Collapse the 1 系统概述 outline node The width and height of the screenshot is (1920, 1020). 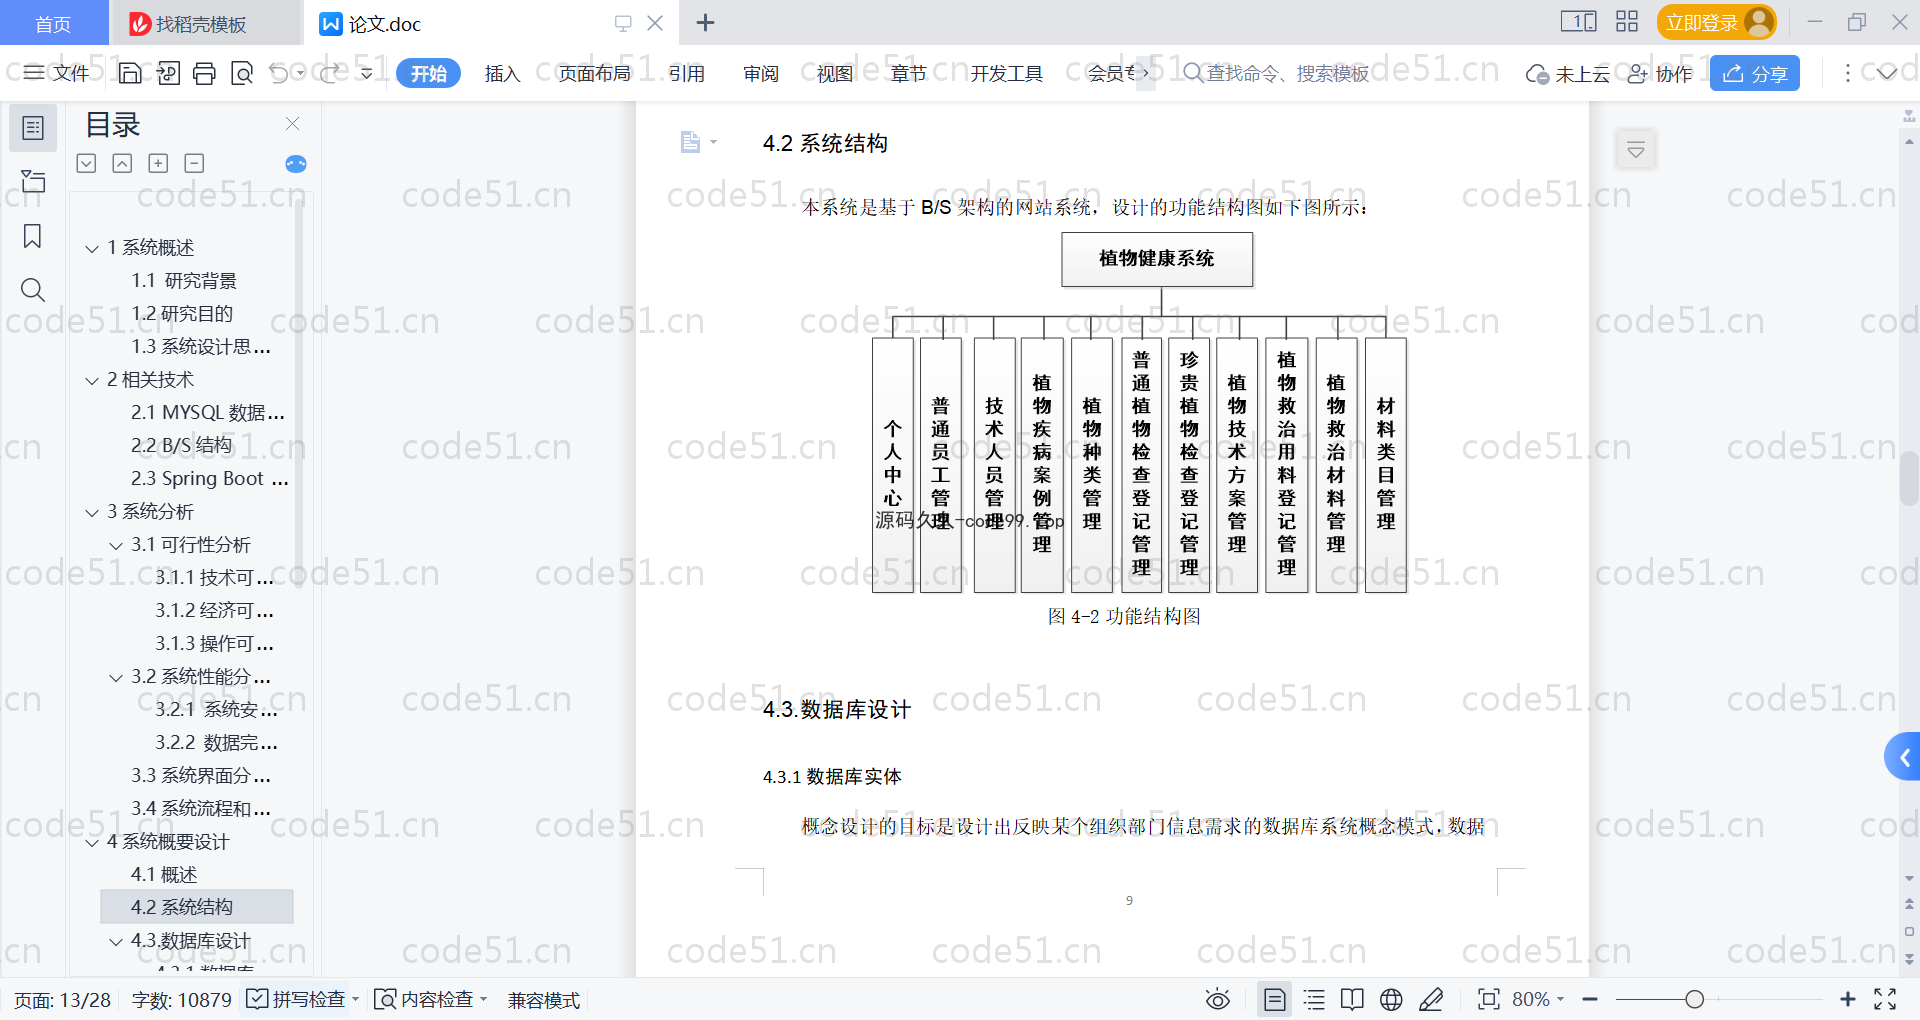point(92,248)
